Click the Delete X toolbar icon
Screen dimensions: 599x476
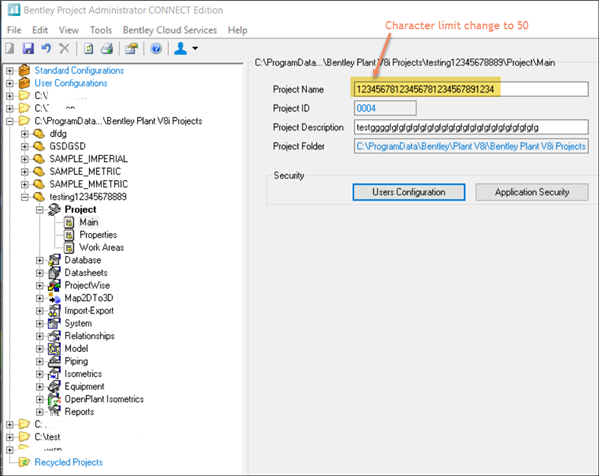(65, 49)
